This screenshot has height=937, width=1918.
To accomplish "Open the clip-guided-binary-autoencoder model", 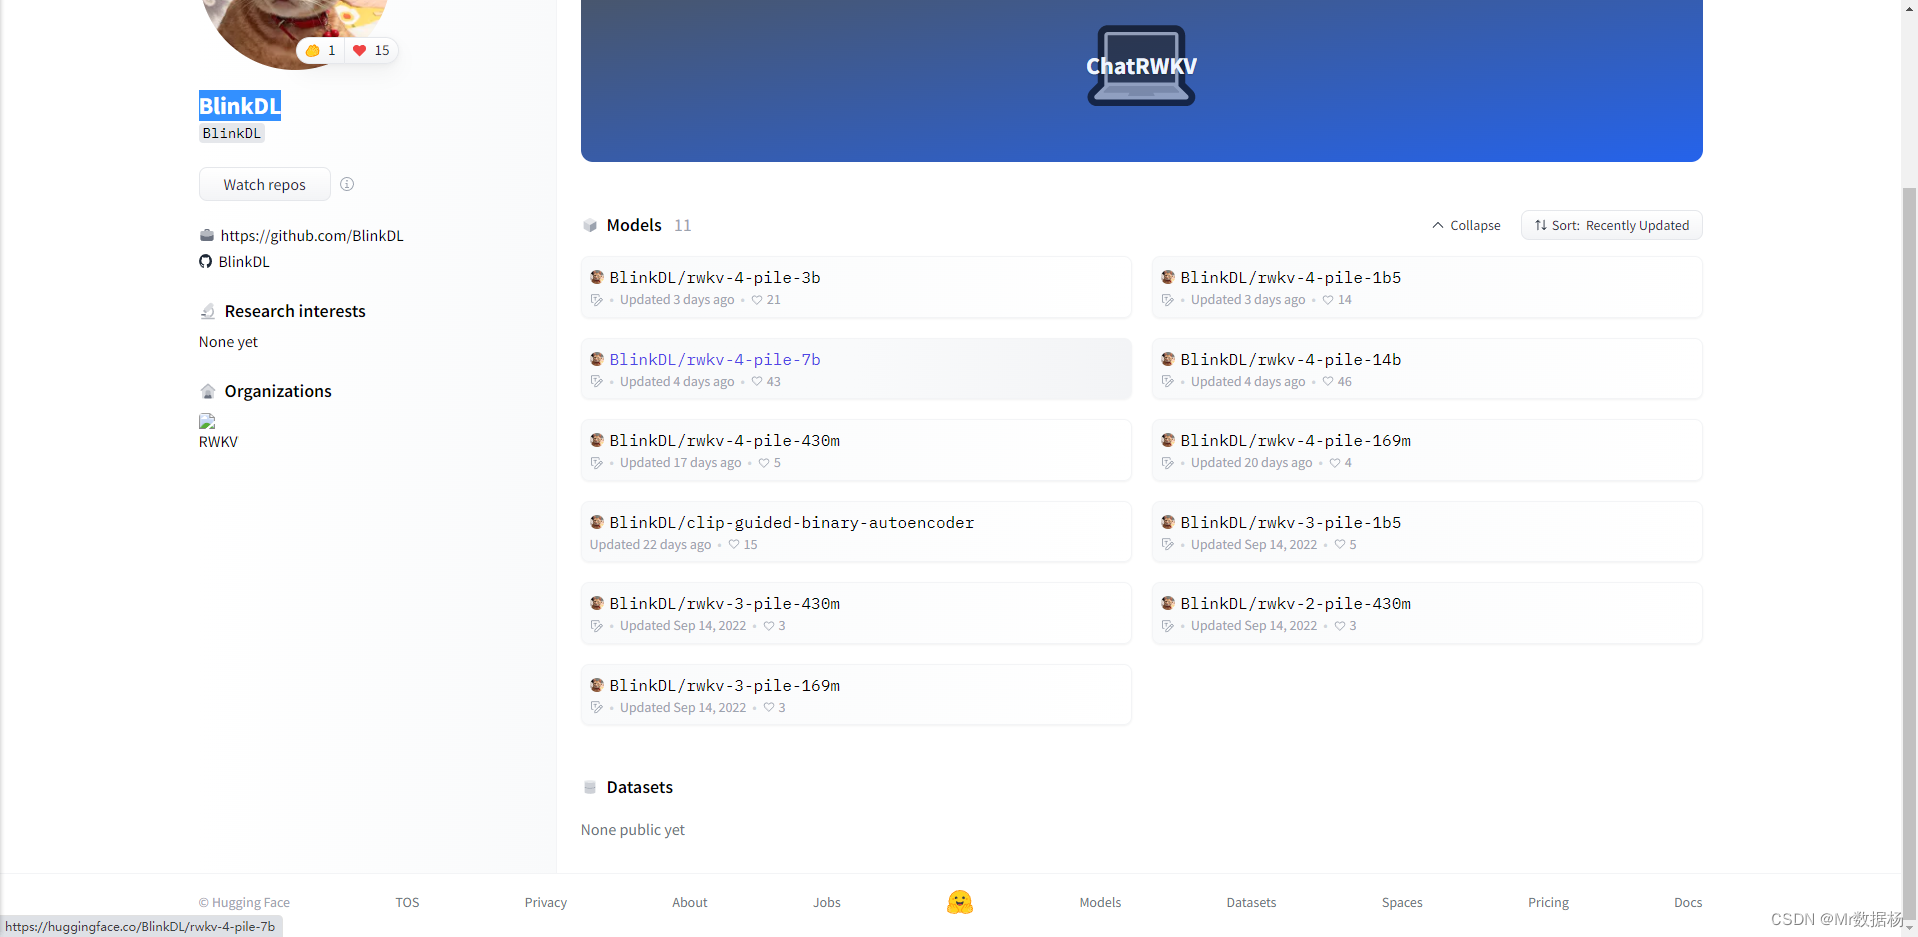I will (856, 532).
